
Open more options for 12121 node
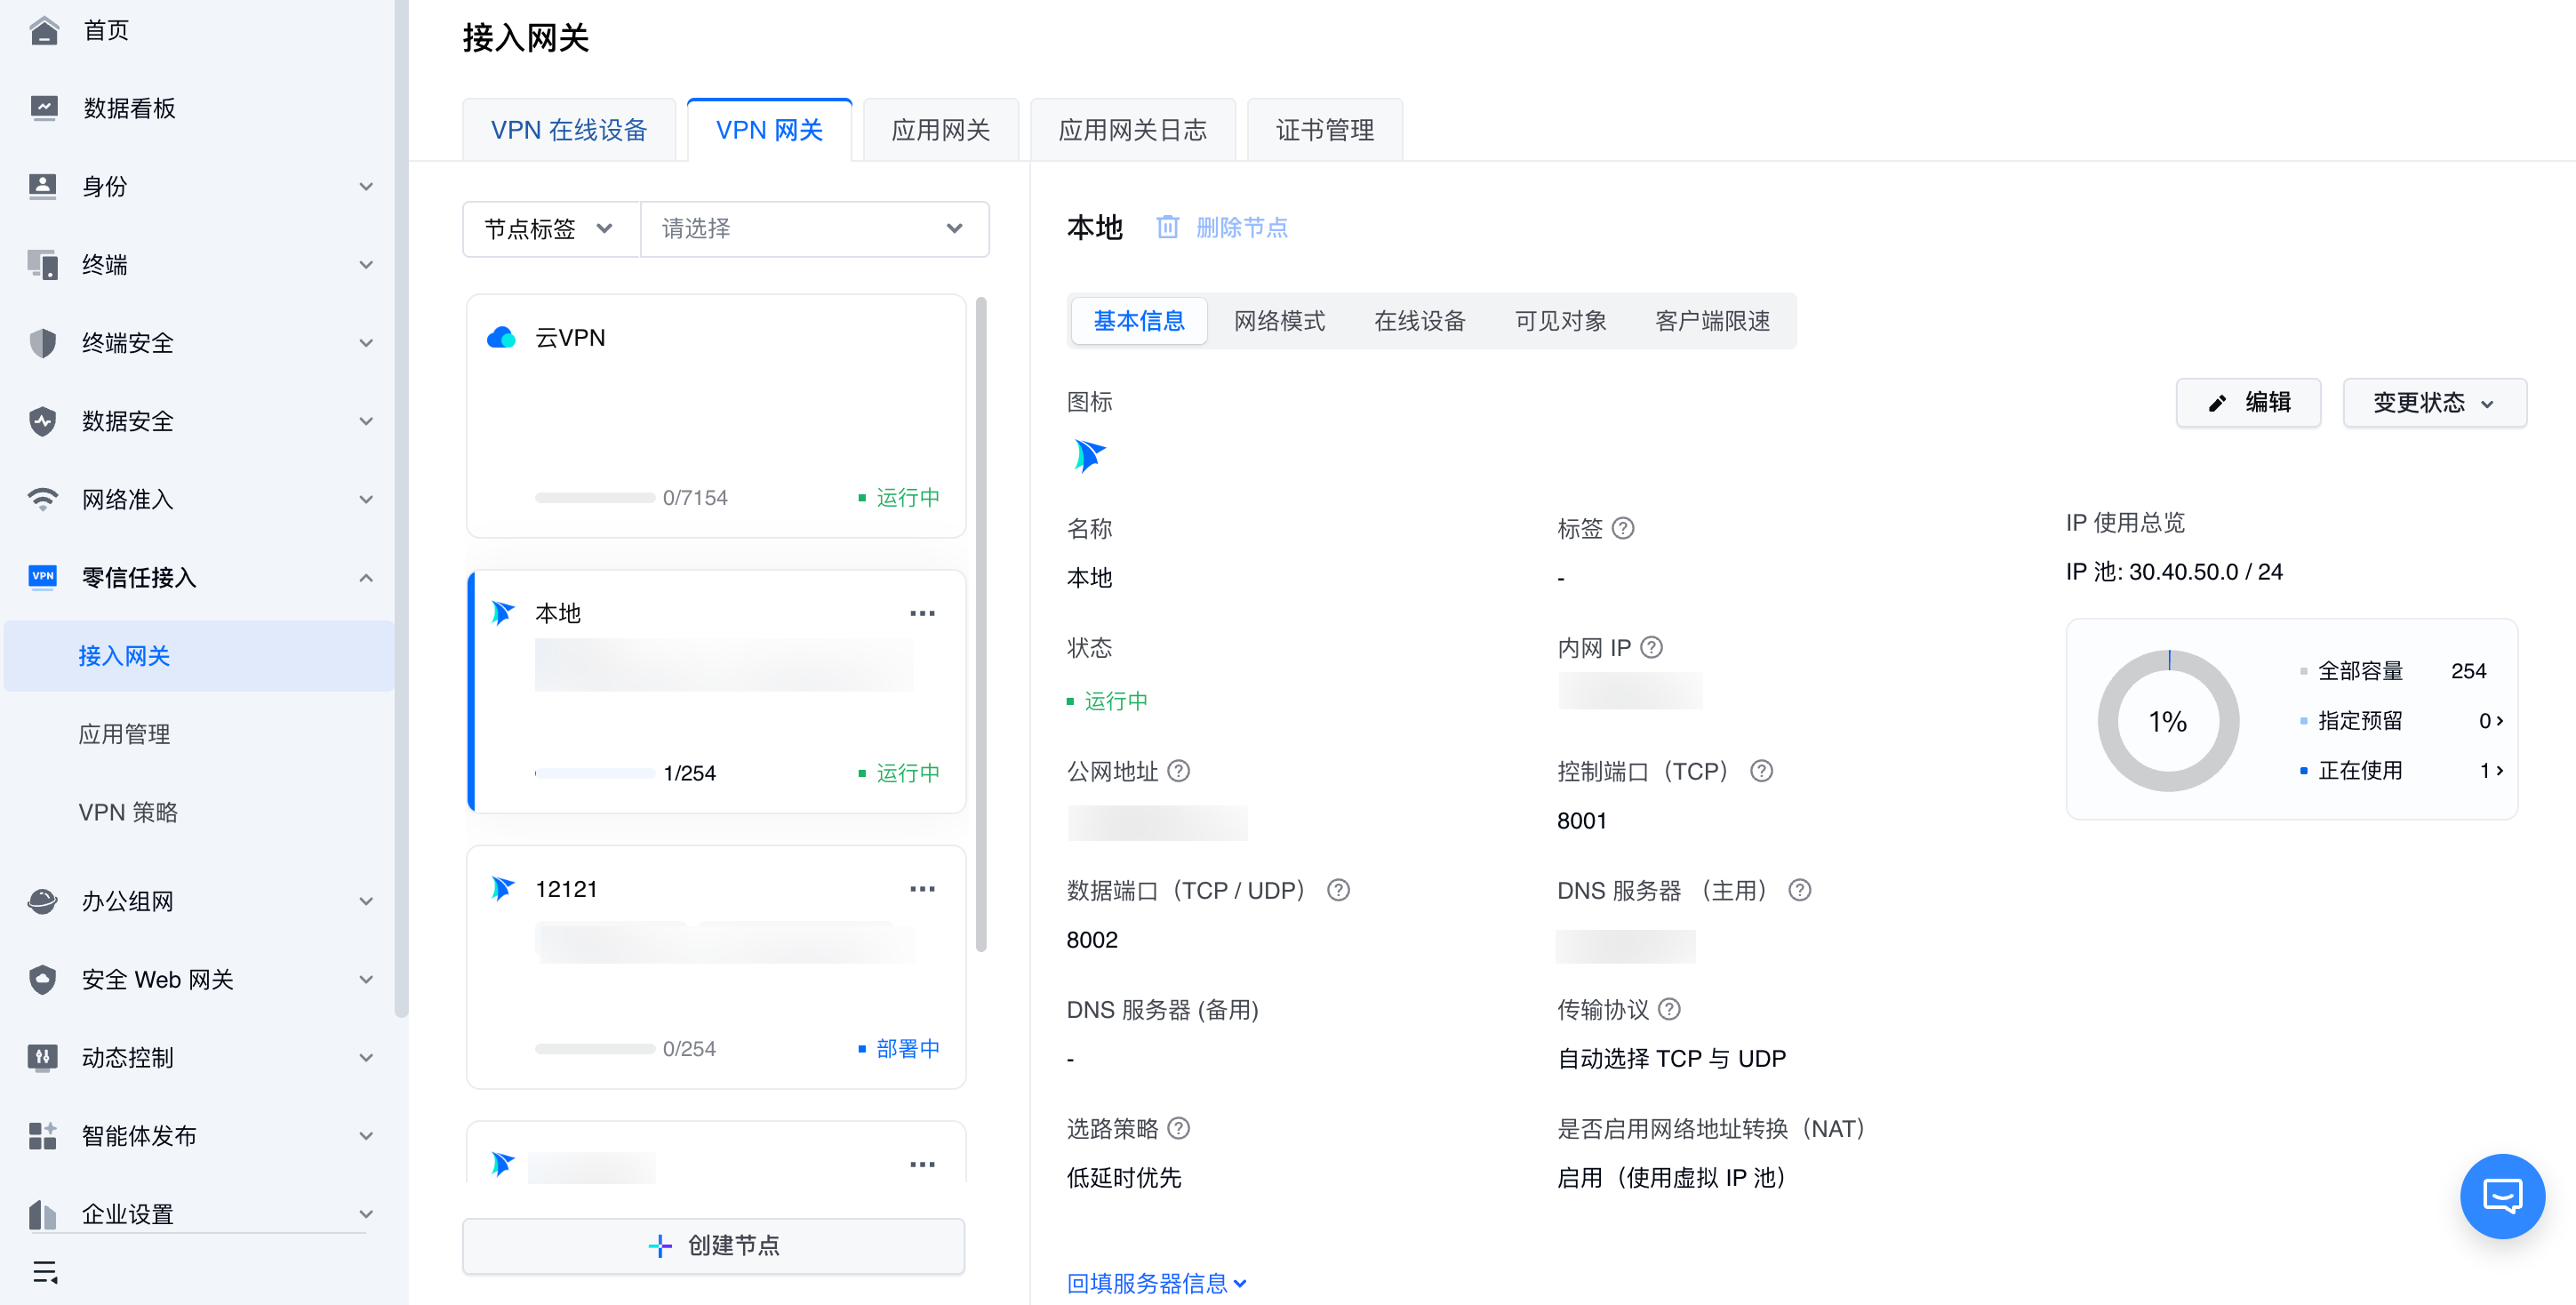921,889
